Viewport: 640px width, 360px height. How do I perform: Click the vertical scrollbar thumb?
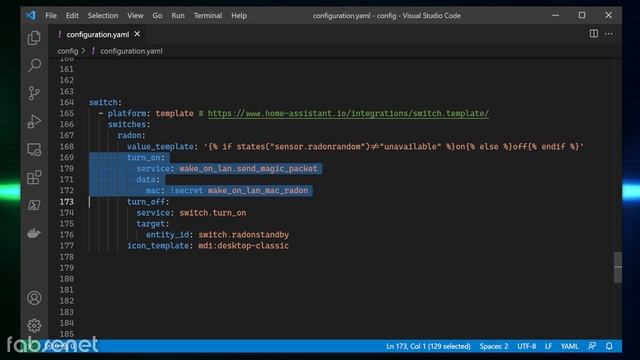(x=618, y=267)
